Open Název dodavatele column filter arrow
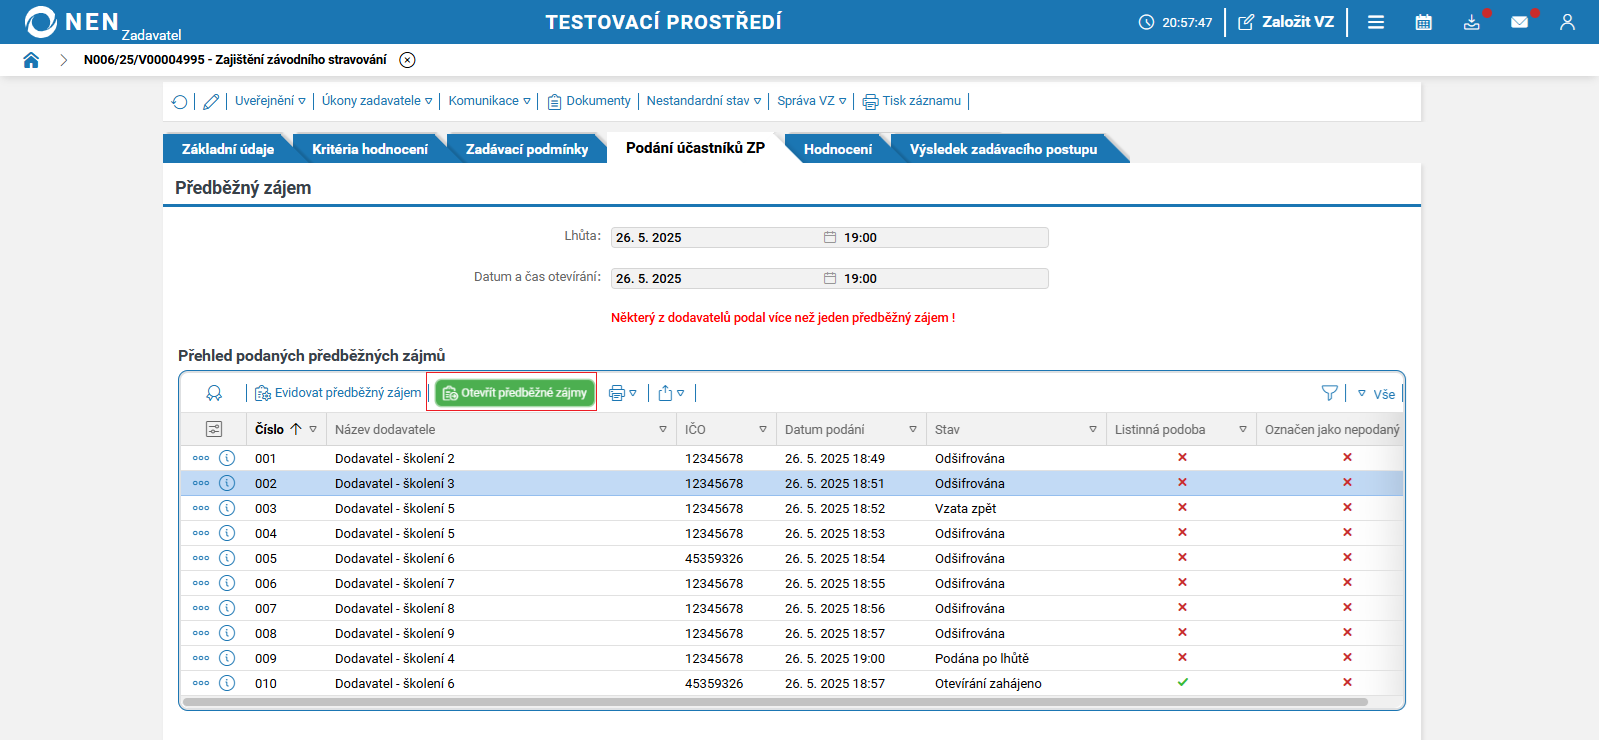This screenshot has width=1599, height=740. (x=663, y=429)
